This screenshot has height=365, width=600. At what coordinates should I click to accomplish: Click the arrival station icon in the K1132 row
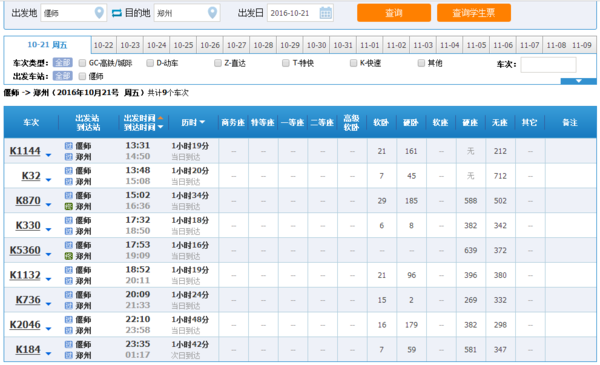(x=68, y=281)
